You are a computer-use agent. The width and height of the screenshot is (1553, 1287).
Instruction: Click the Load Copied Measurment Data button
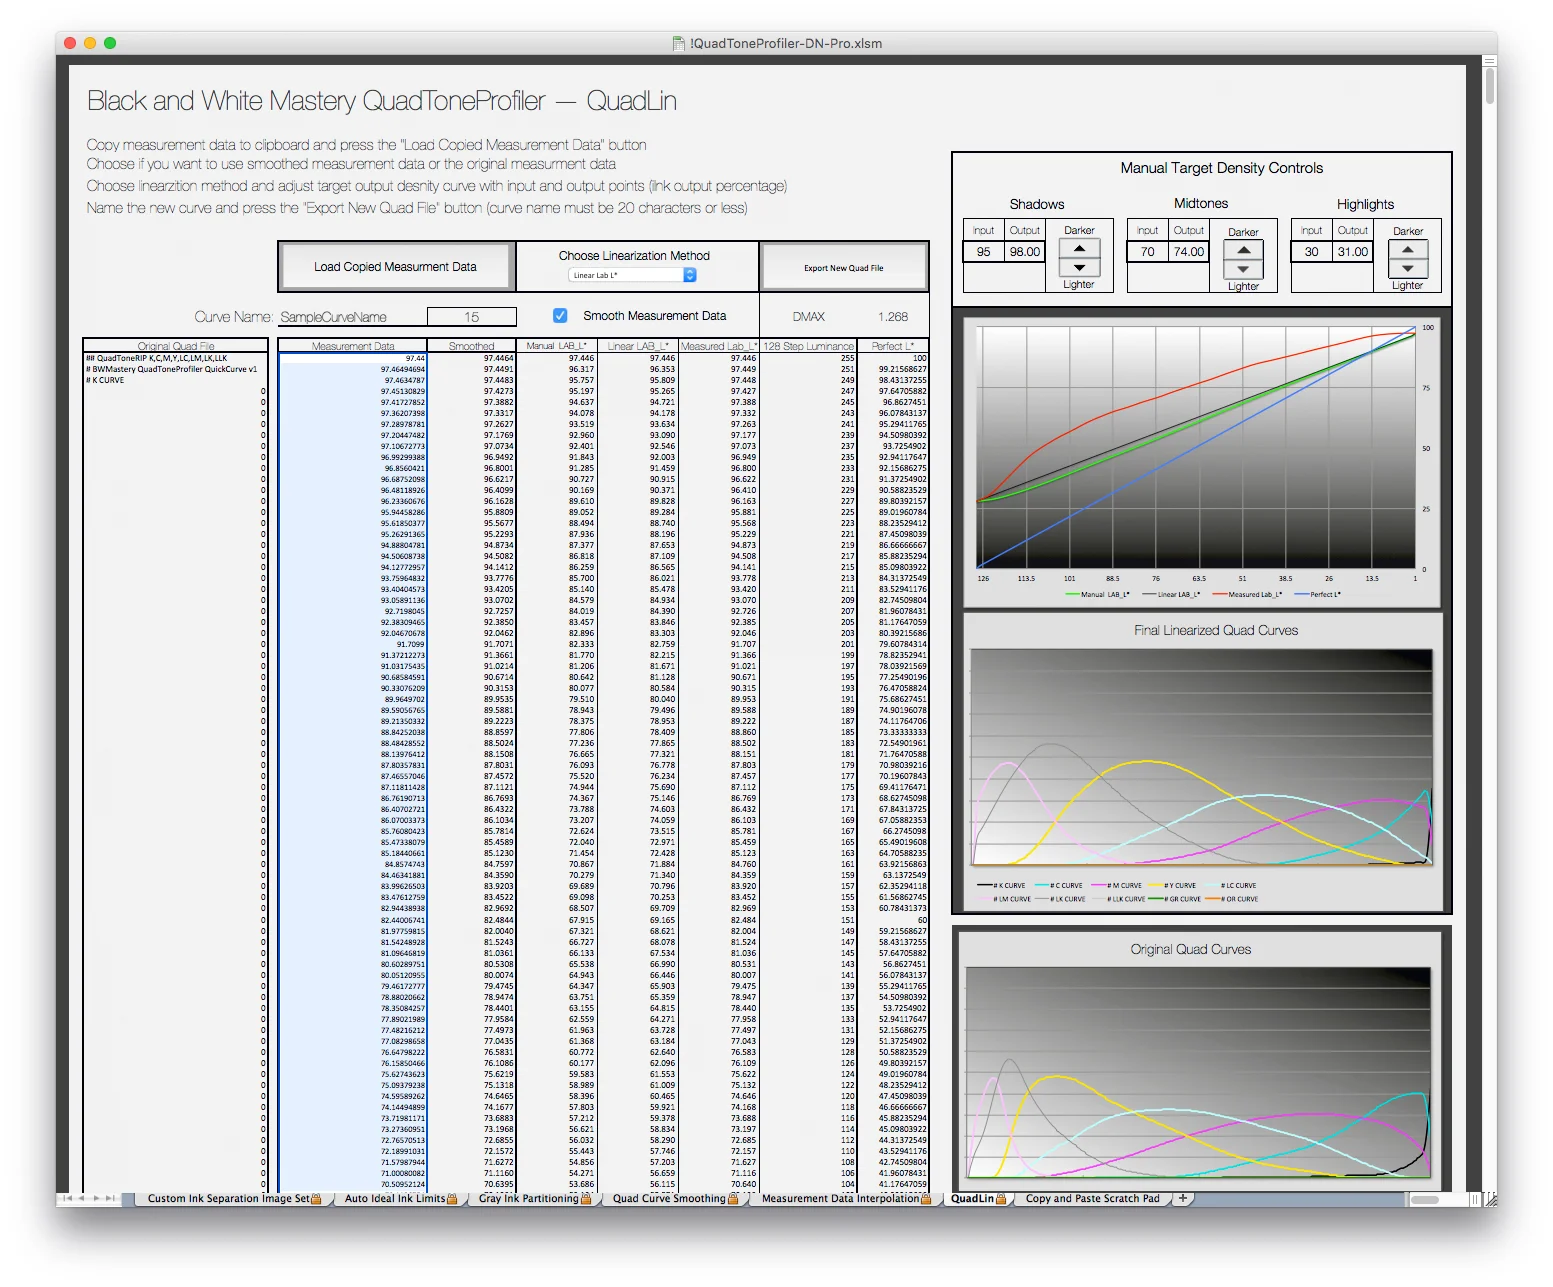pyautogui.click(x=395, y=267)
